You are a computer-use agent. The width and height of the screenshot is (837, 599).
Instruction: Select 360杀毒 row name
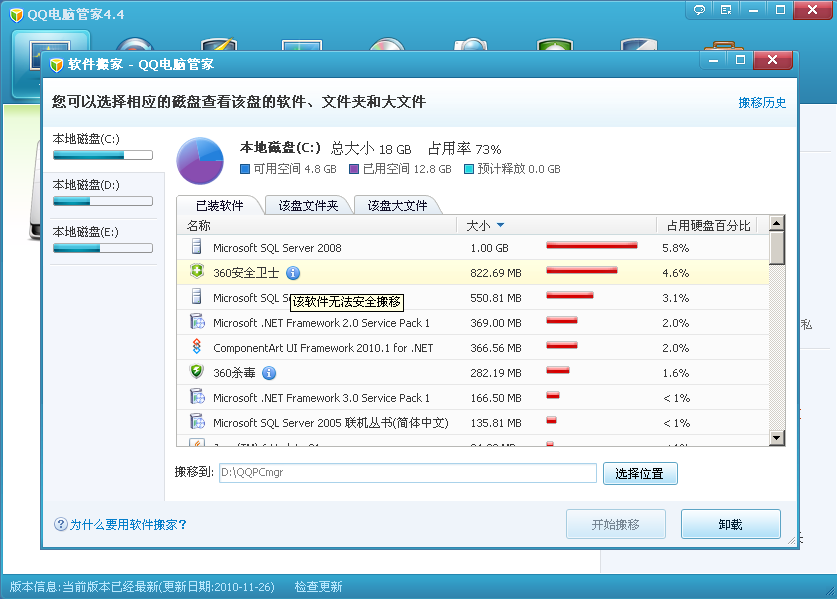[x=234, y=373]
